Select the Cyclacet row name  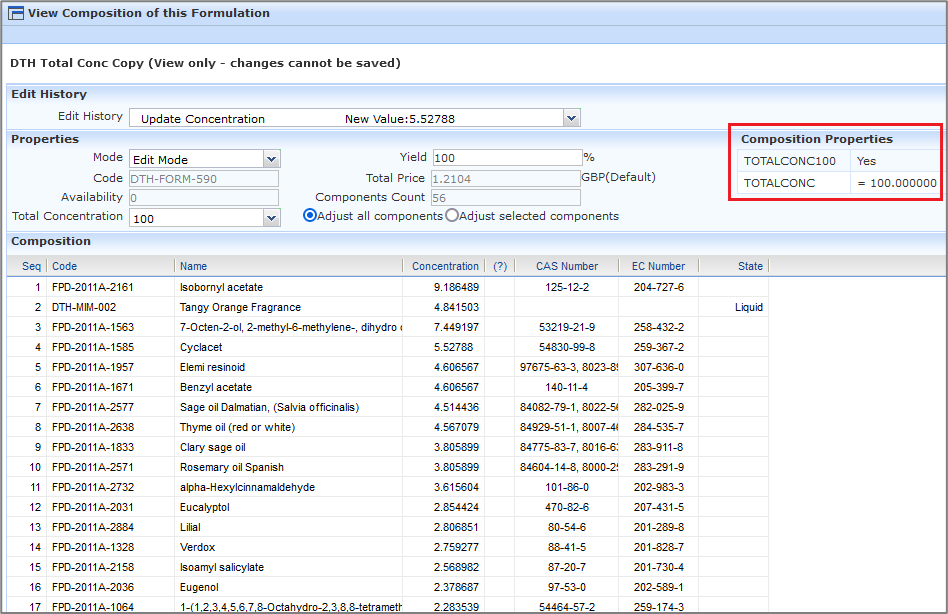(201, 347)
